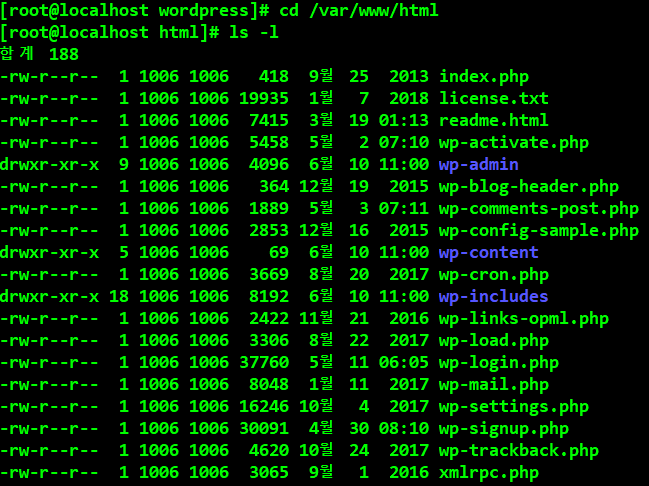649x486 pixels.
Task: Select time 06:05 on wp-login.php row
Action: [404, 363]
